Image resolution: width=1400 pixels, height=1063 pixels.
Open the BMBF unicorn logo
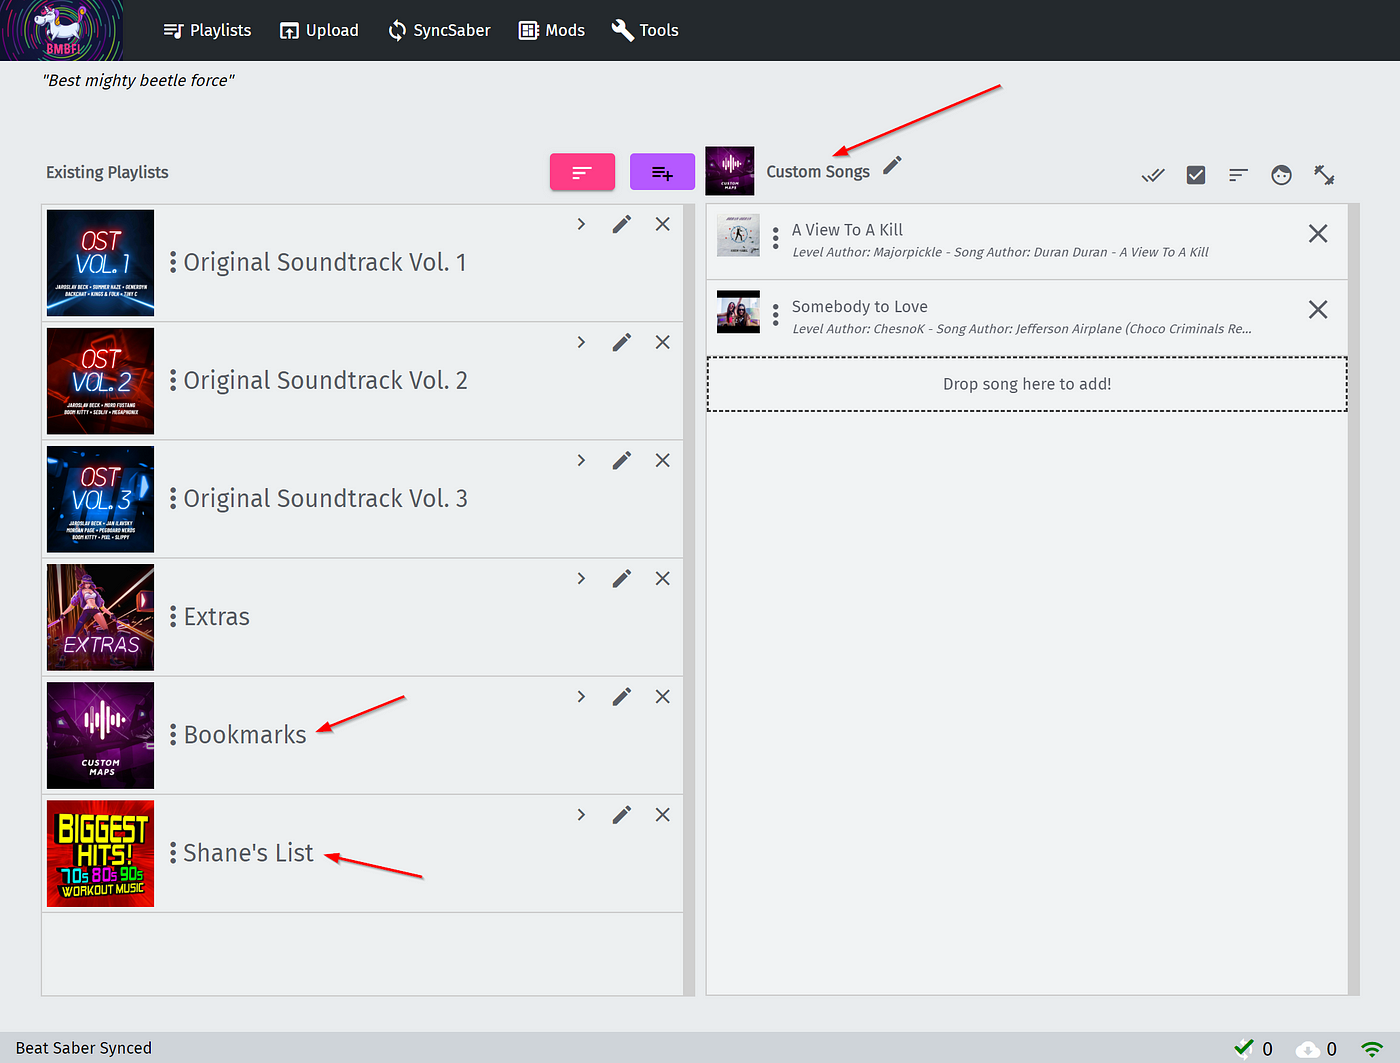click(62, 30)
